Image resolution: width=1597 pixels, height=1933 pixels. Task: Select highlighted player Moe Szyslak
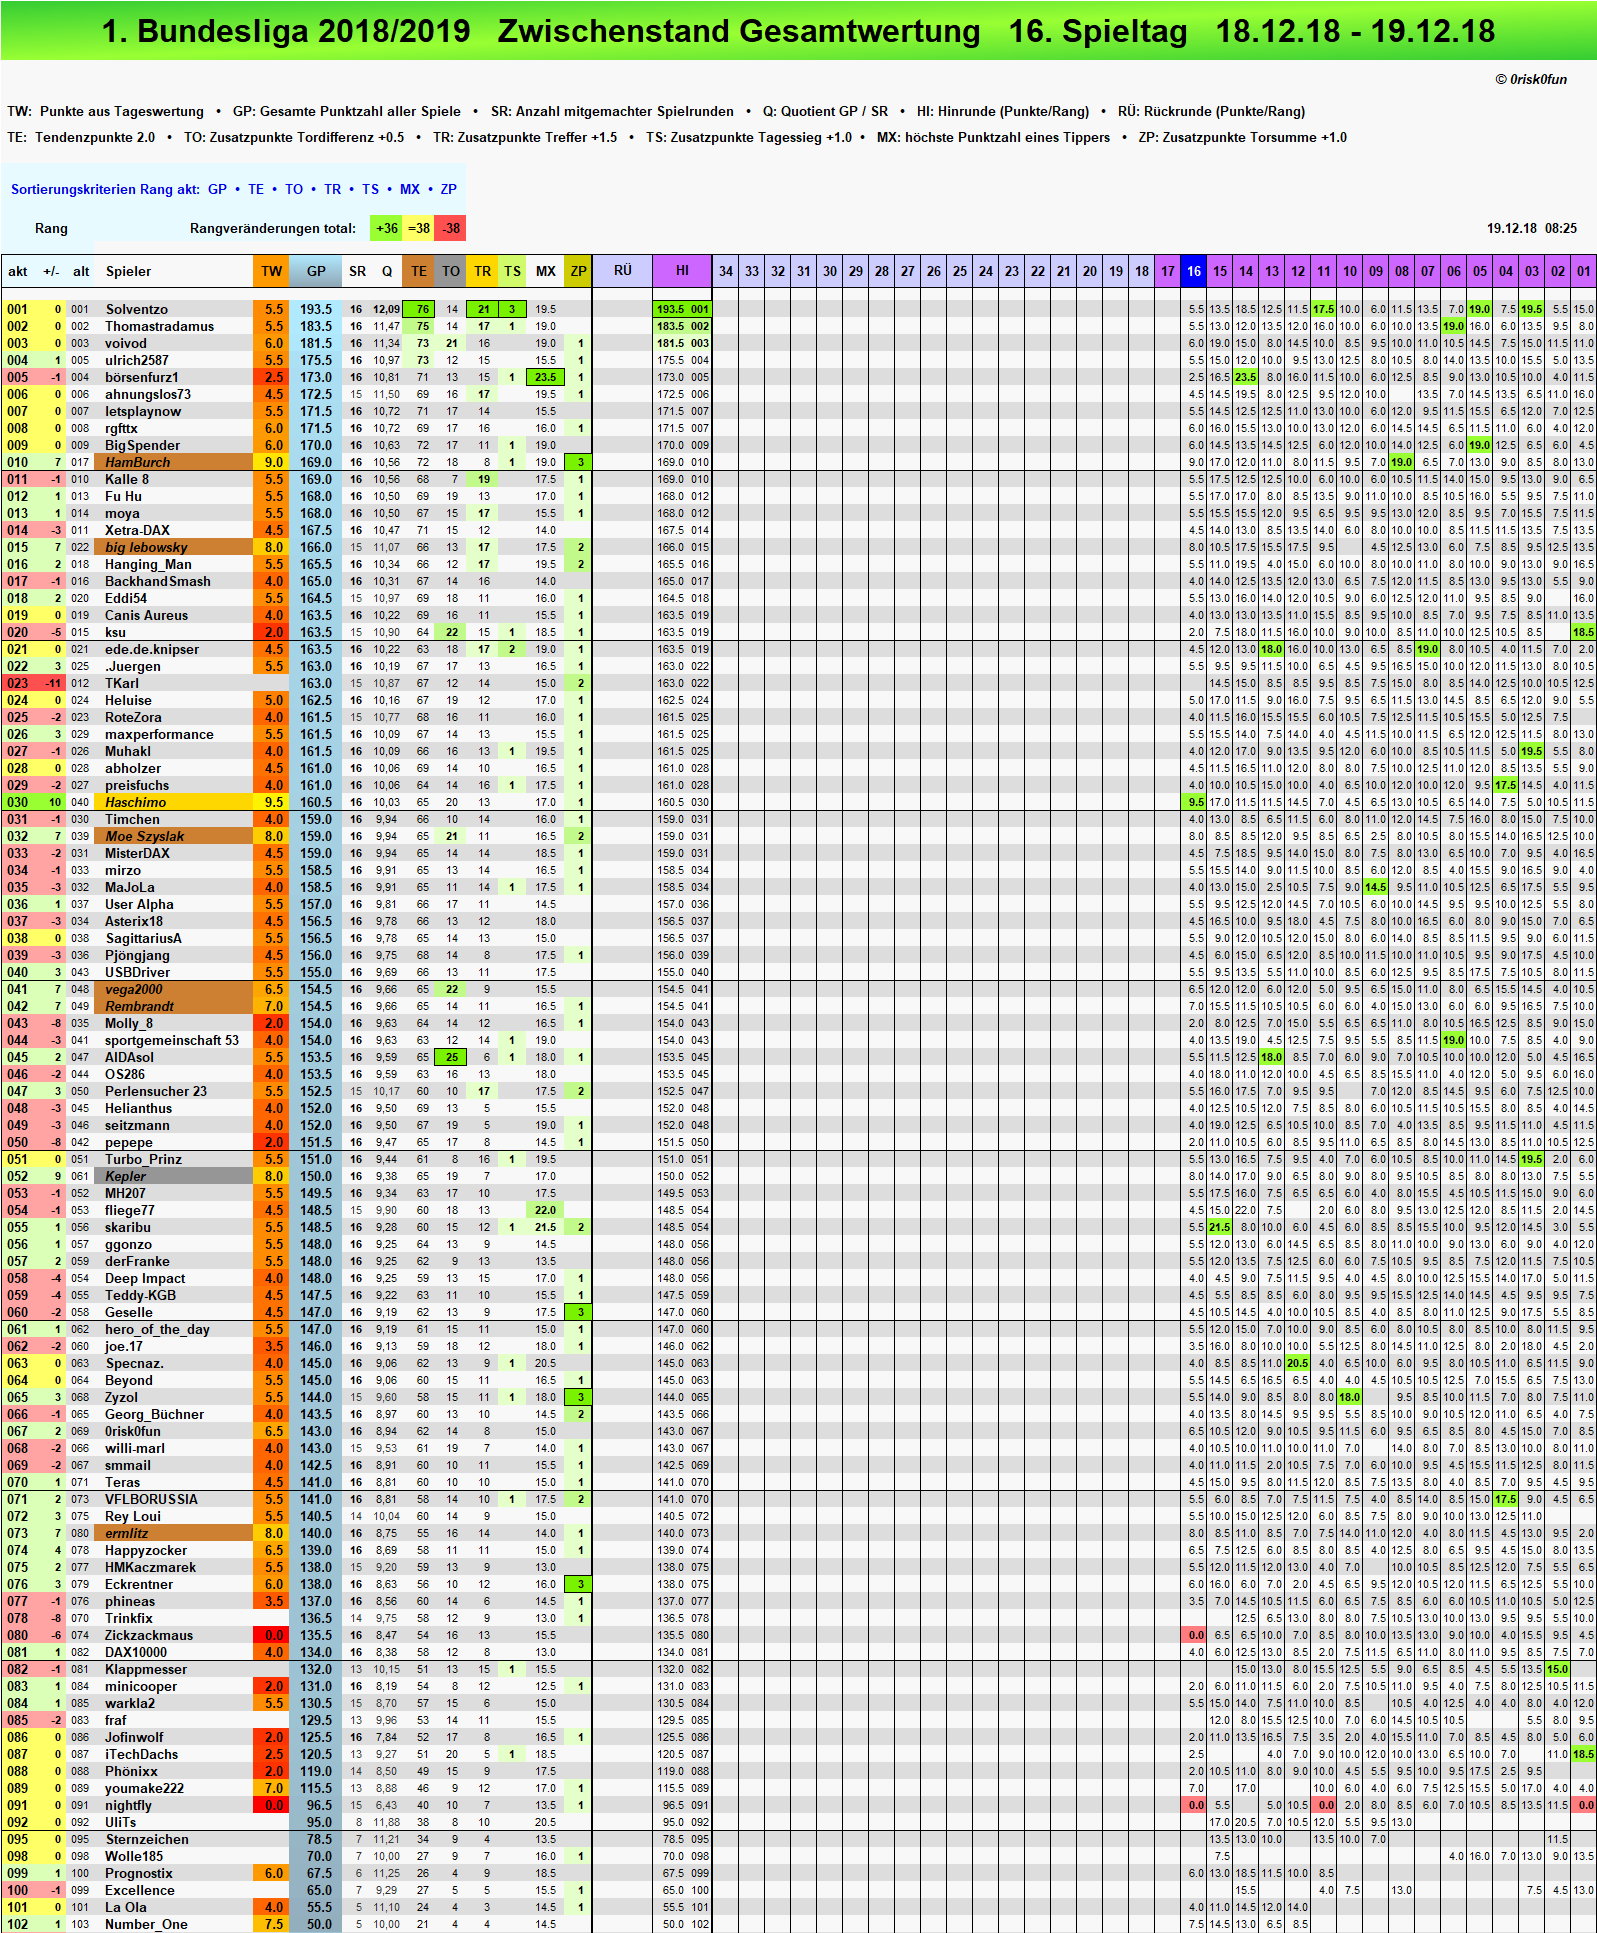[145, 836]
